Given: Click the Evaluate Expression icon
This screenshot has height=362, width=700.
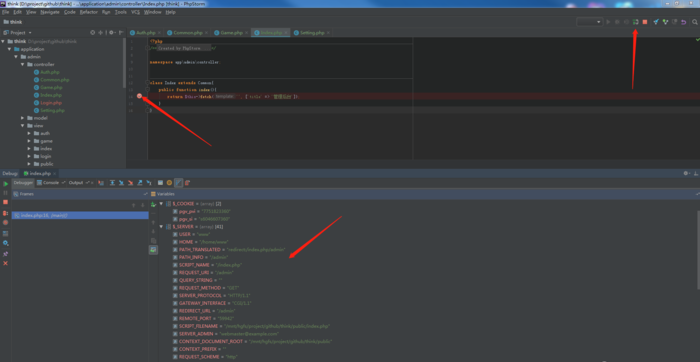Looking at the screenshot, I should pyautogui.click(x=160, y=183).
